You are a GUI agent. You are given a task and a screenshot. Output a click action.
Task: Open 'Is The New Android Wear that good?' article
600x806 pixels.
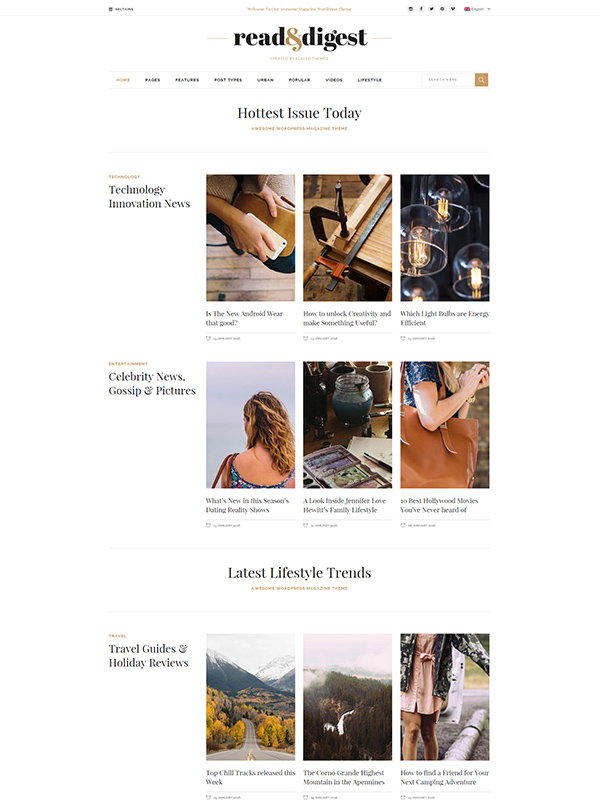click(244, 318)
